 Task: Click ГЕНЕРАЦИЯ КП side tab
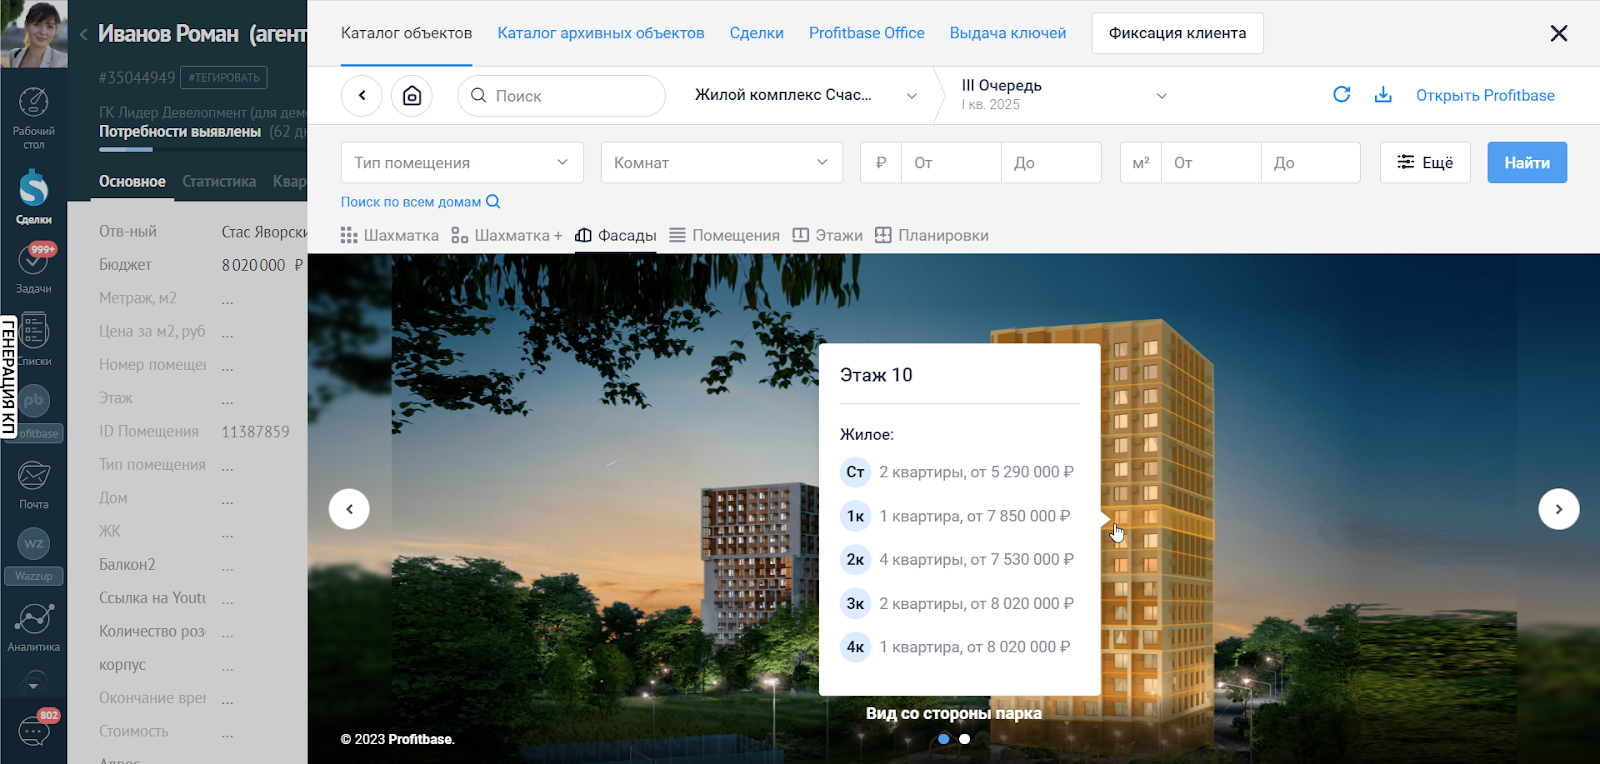point(9,378)
